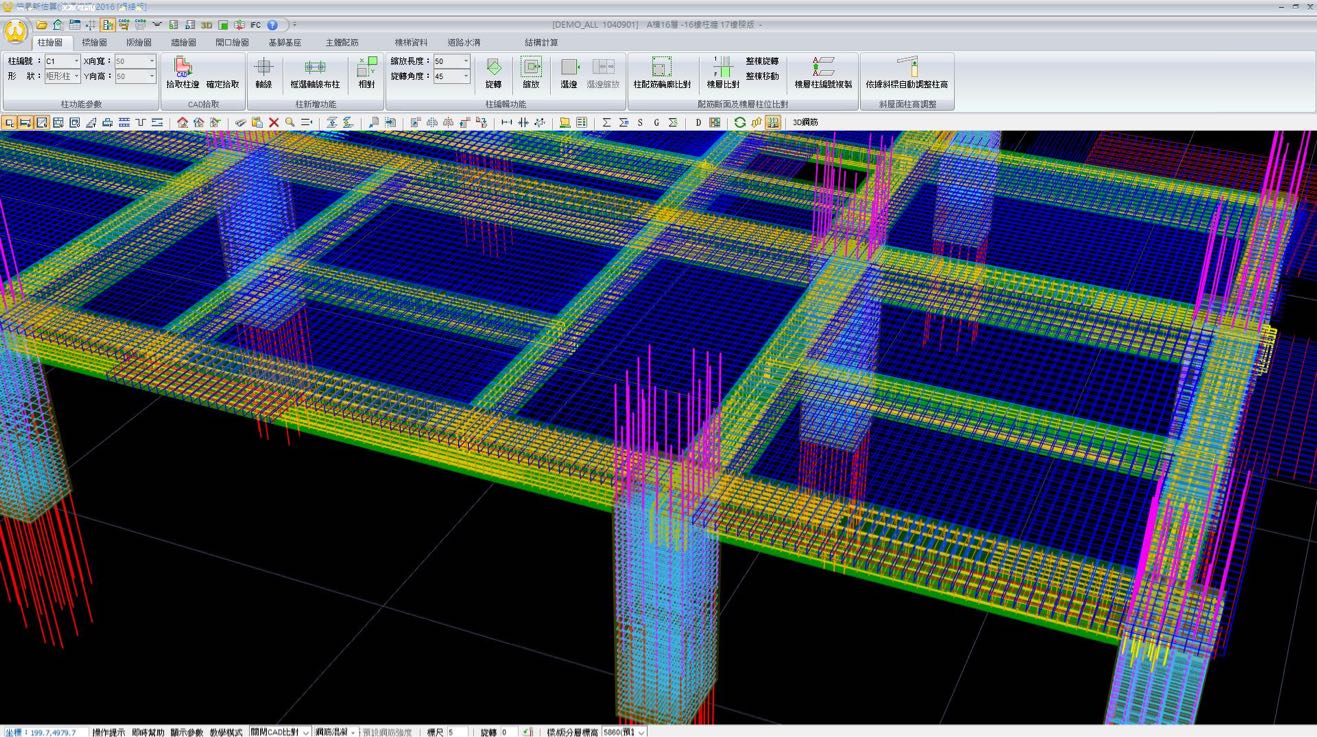The width and height of the screenshot is (1317, 737).
Task: Open the 形狀 矩形柱 dropdown
Action: pyautogui.click(x=76, y=76)
